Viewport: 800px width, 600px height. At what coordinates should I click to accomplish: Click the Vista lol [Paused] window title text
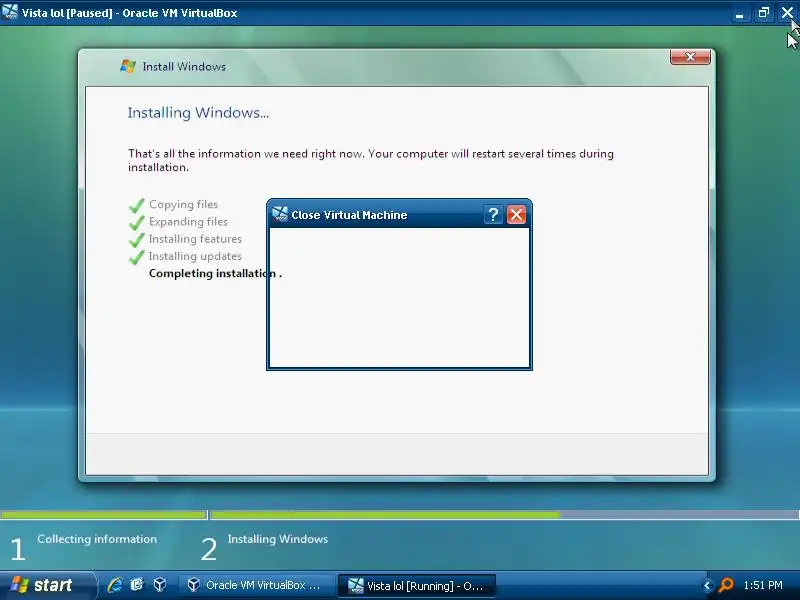(x=130, y=13)
